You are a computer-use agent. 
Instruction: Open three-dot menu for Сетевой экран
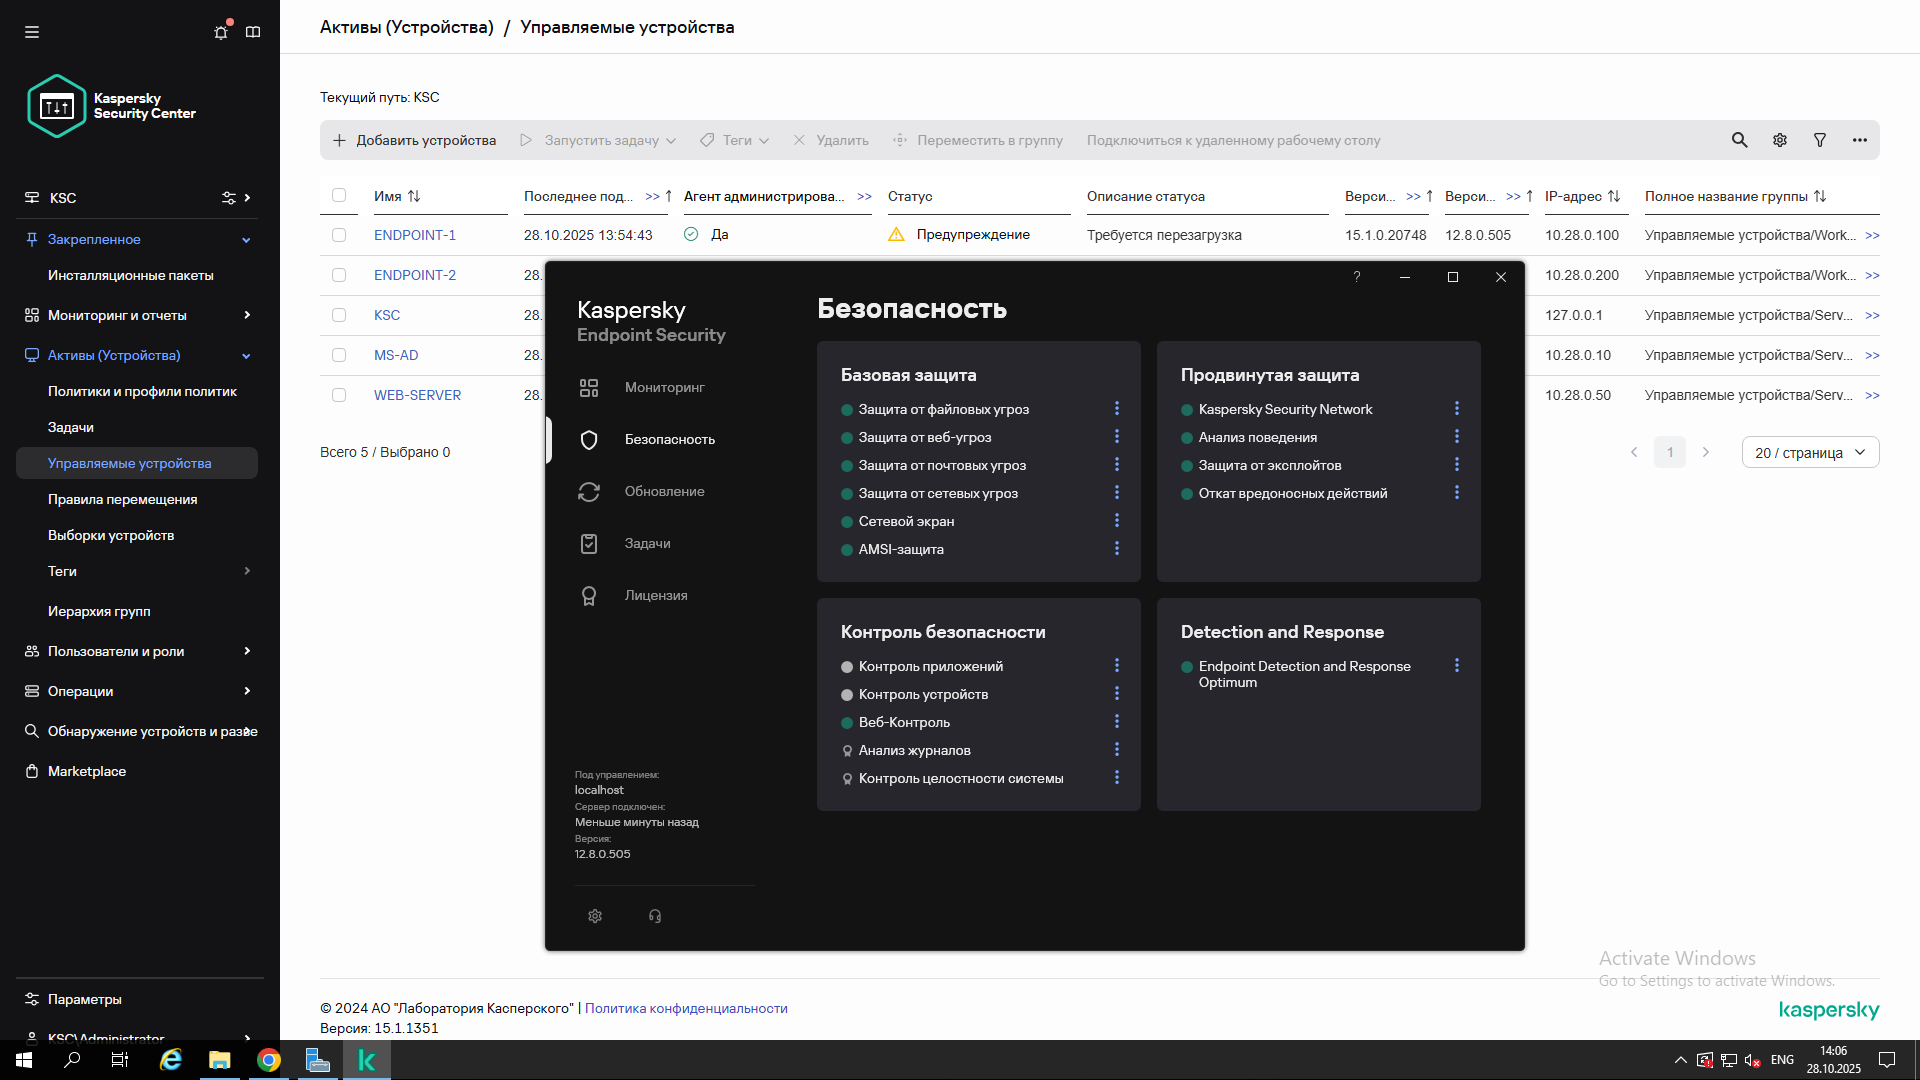[x=1117, y=521]
